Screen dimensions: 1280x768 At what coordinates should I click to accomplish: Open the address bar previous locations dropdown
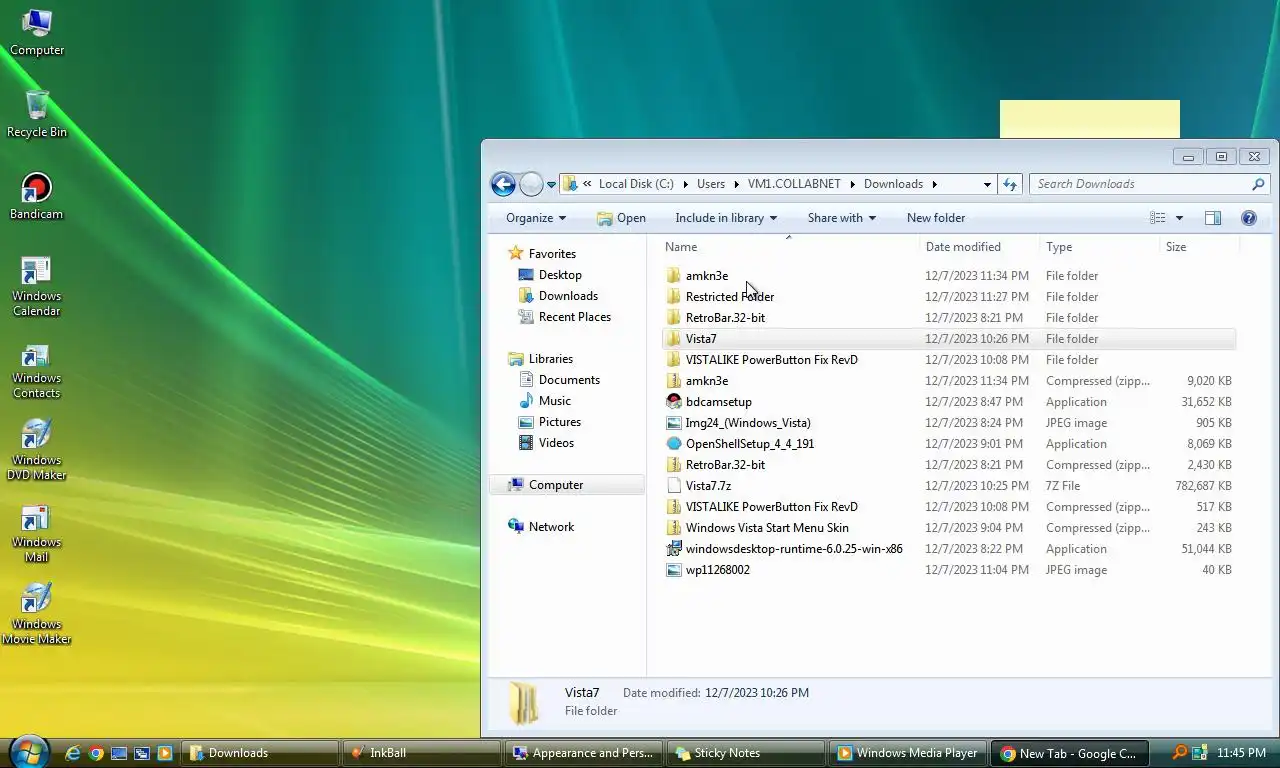click(987, 184)
